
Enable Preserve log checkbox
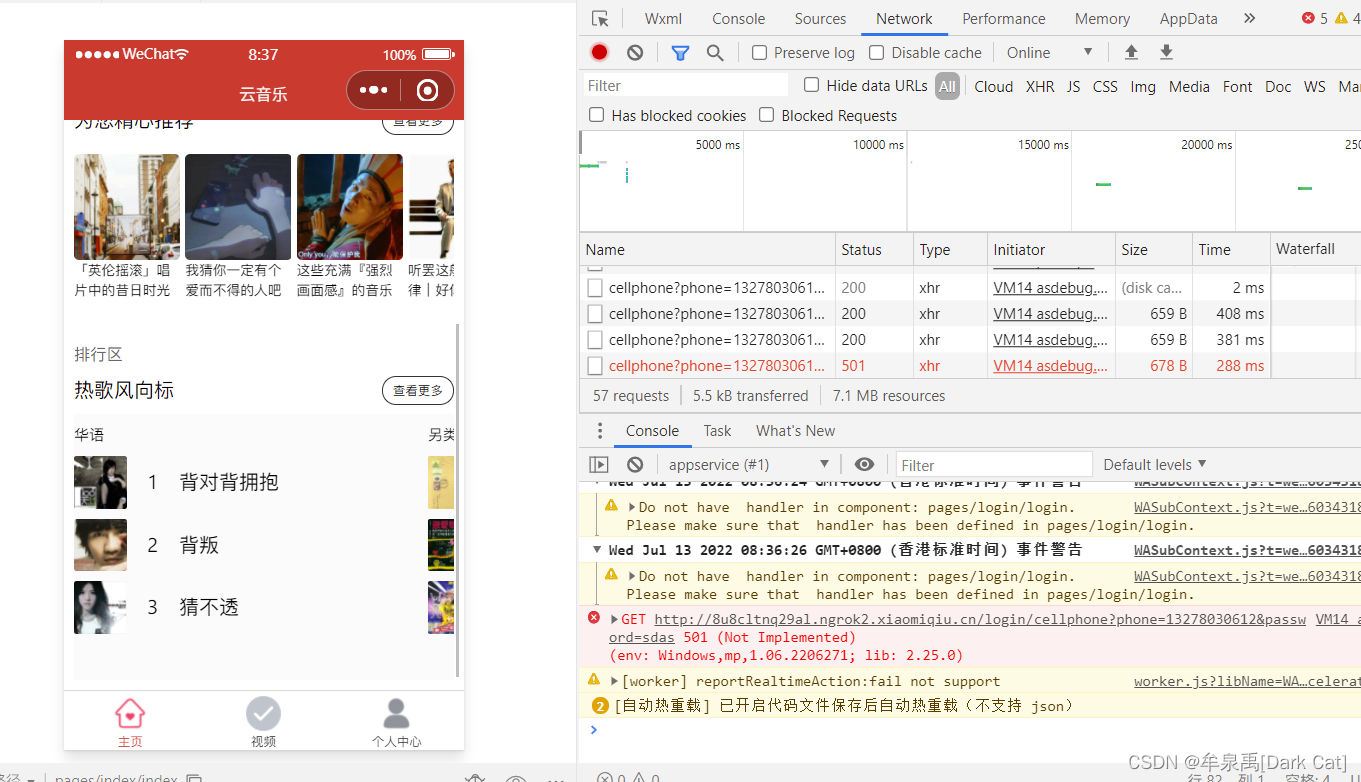click(x=759, y=53)
